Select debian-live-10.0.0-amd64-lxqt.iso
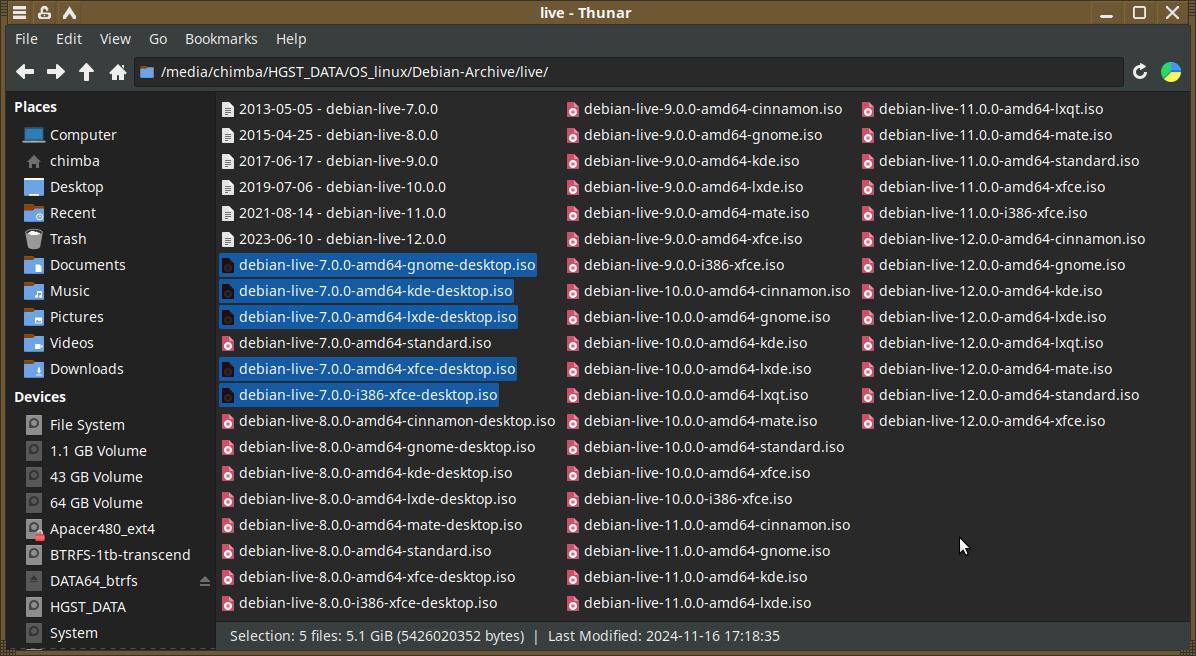The image size is (1196, 656). 687,395
